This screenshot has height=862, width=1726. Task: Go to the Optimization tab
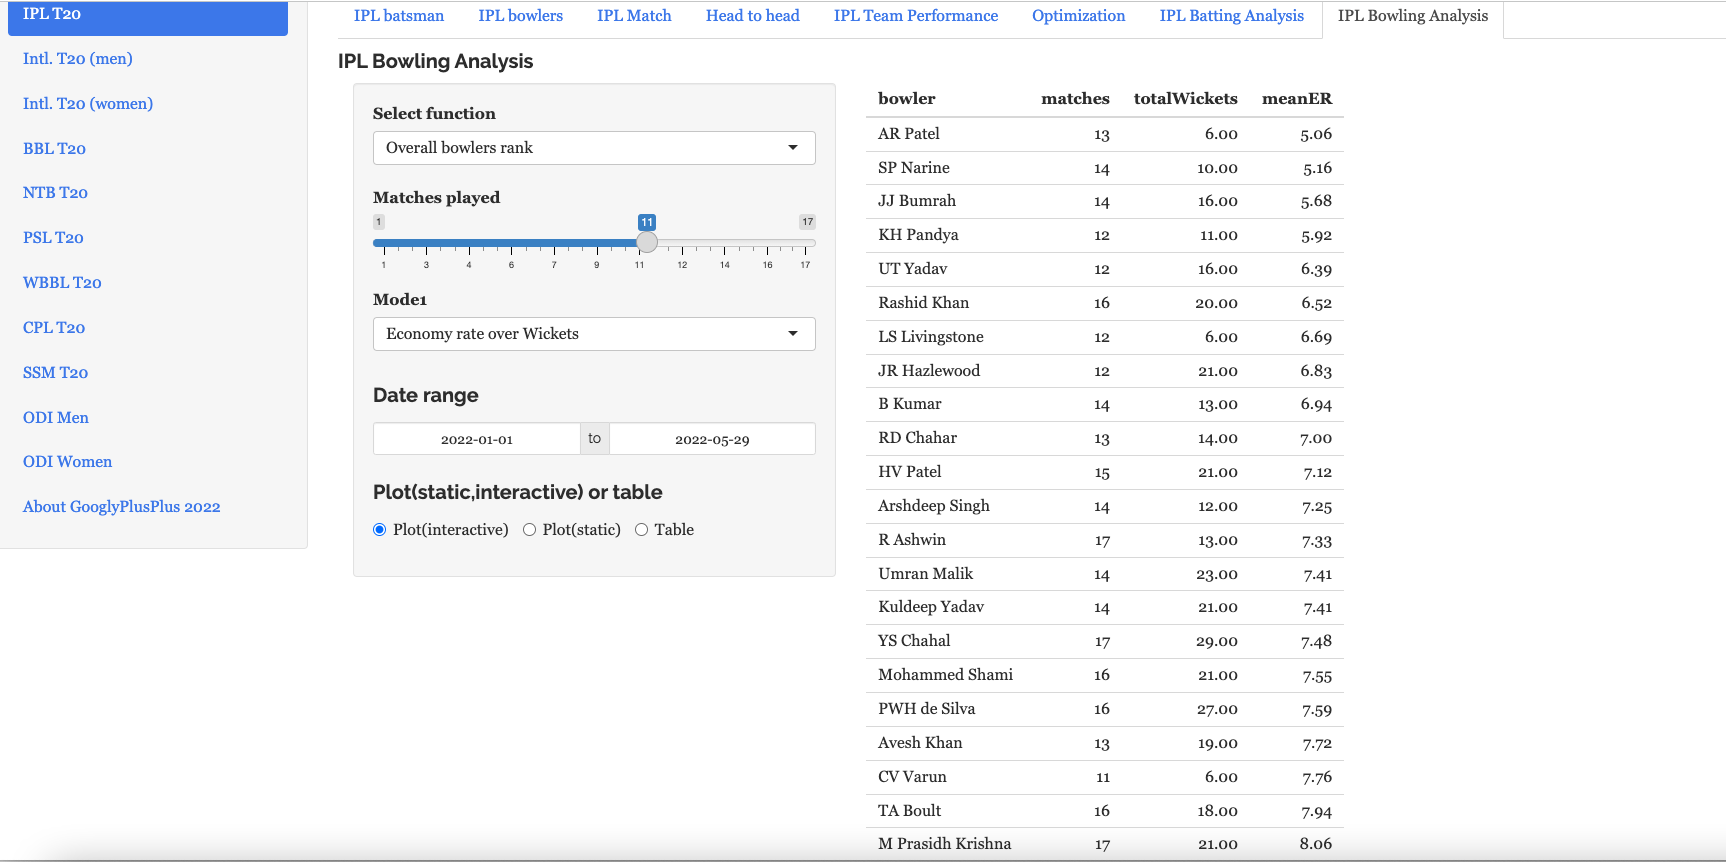(x=1078, y=16)
